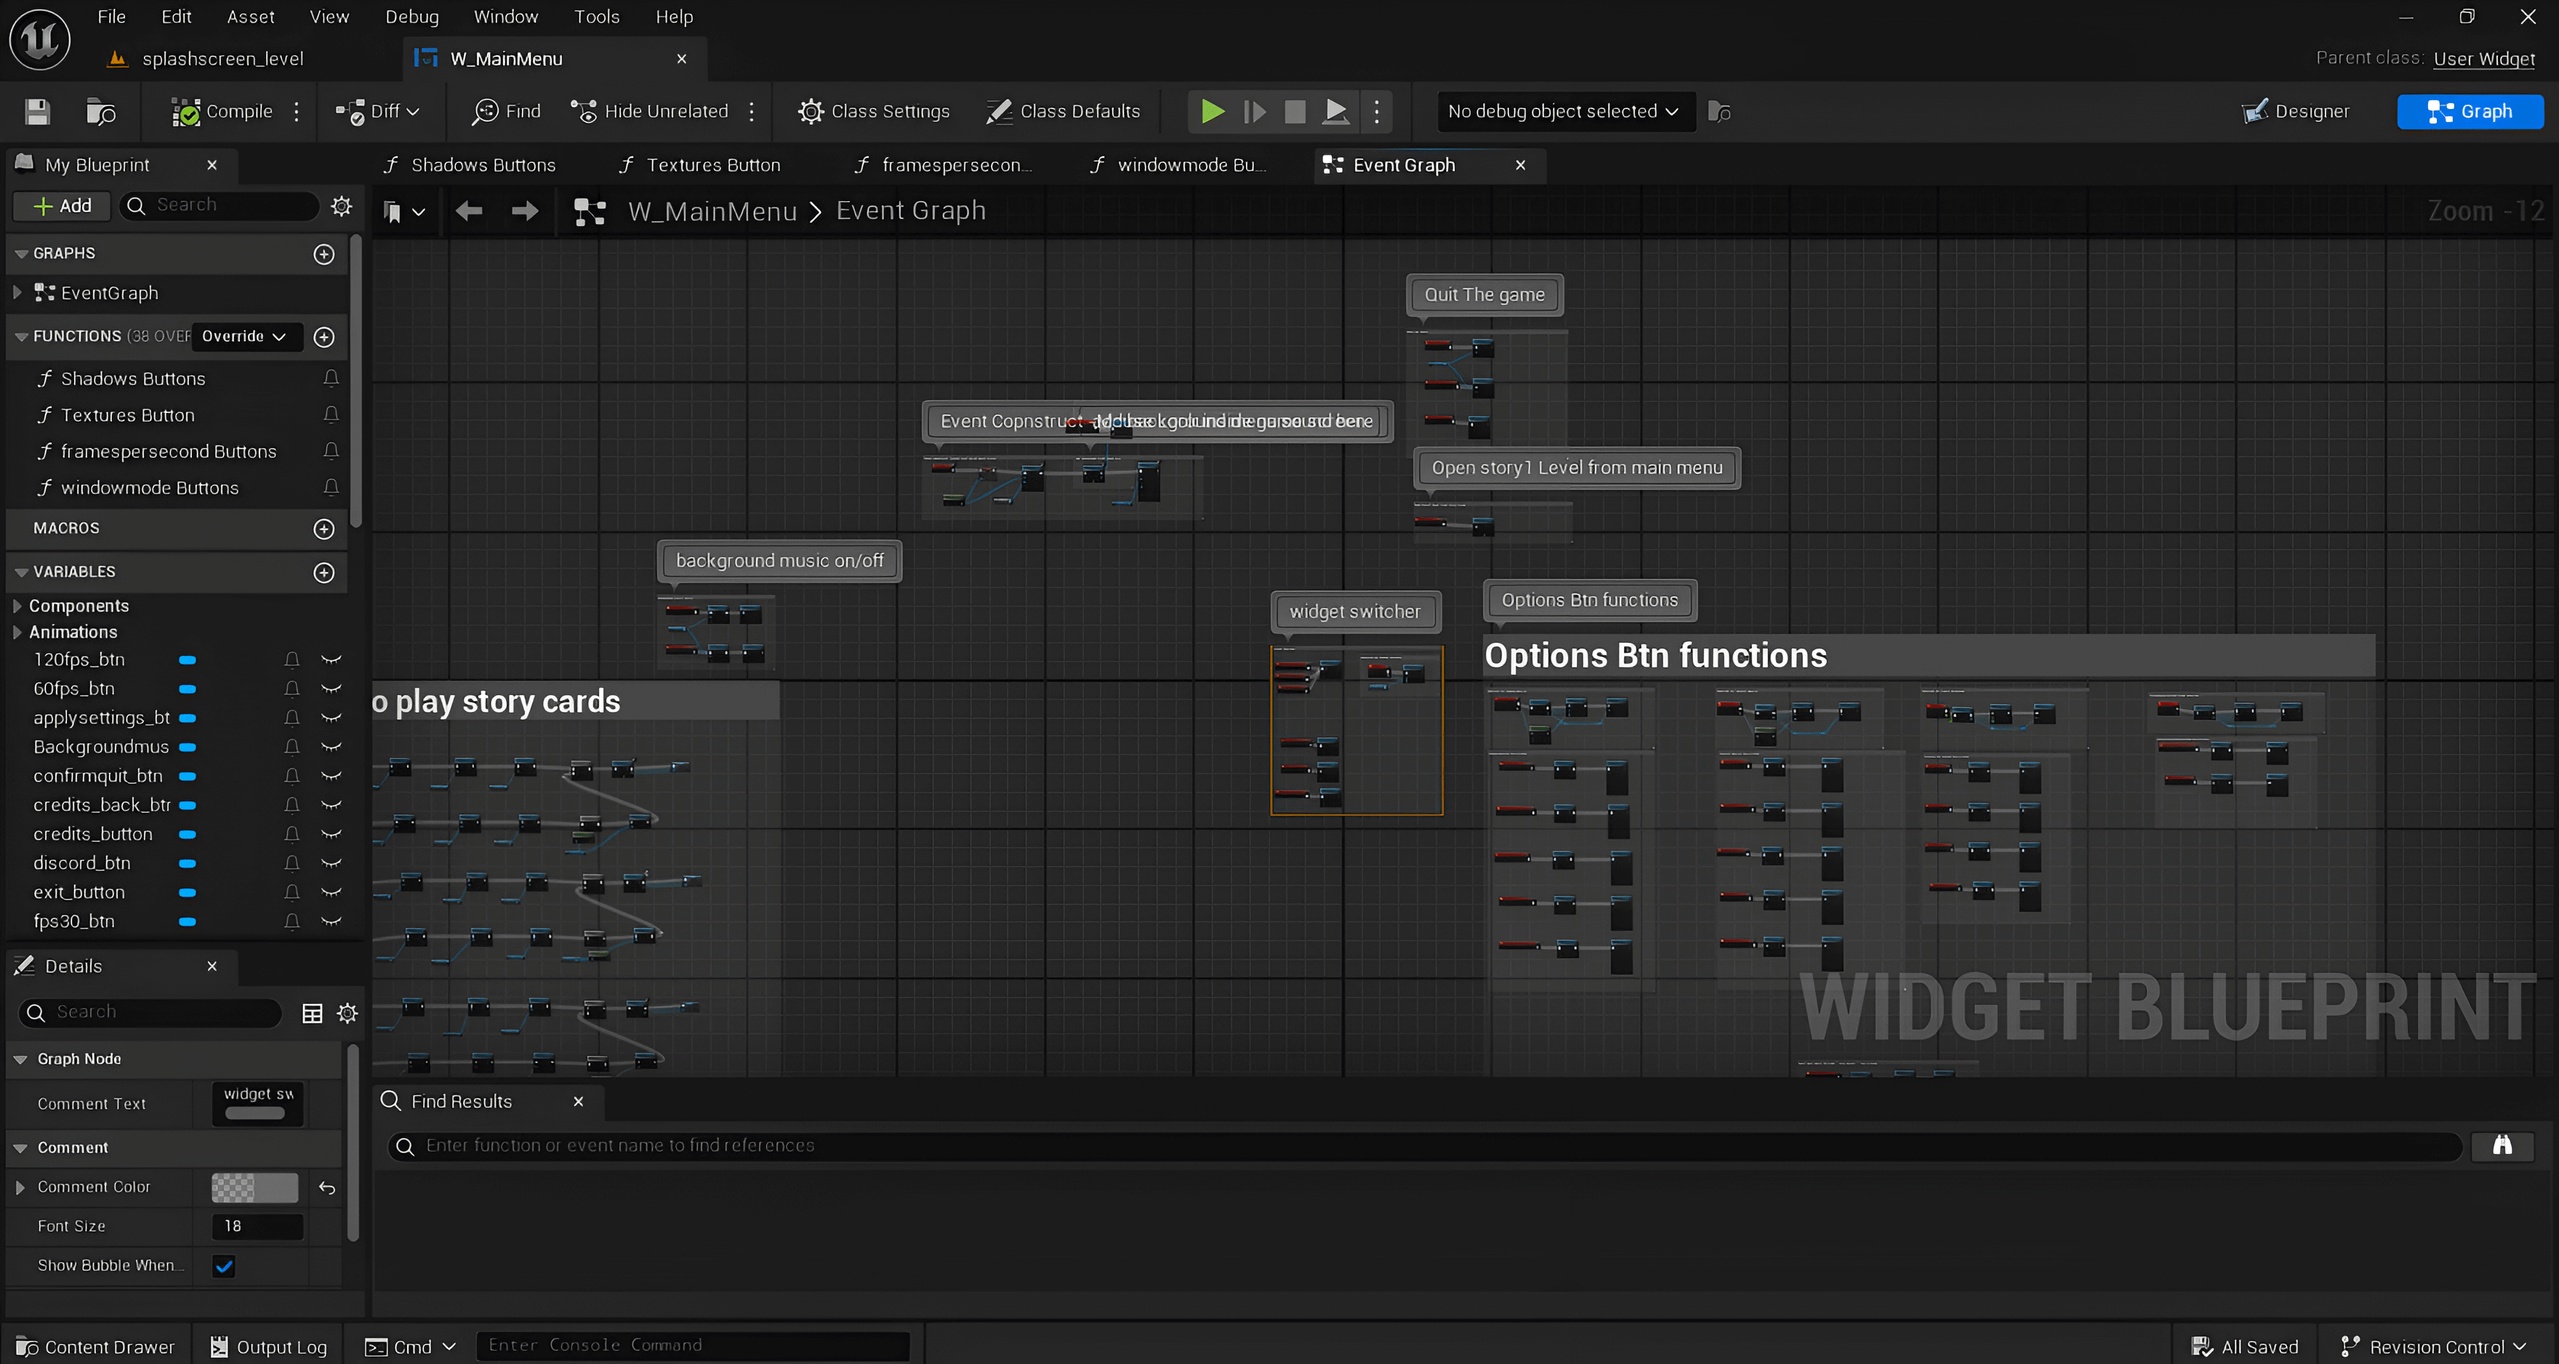Open the Comment Color swatch

coord(254,1187)
